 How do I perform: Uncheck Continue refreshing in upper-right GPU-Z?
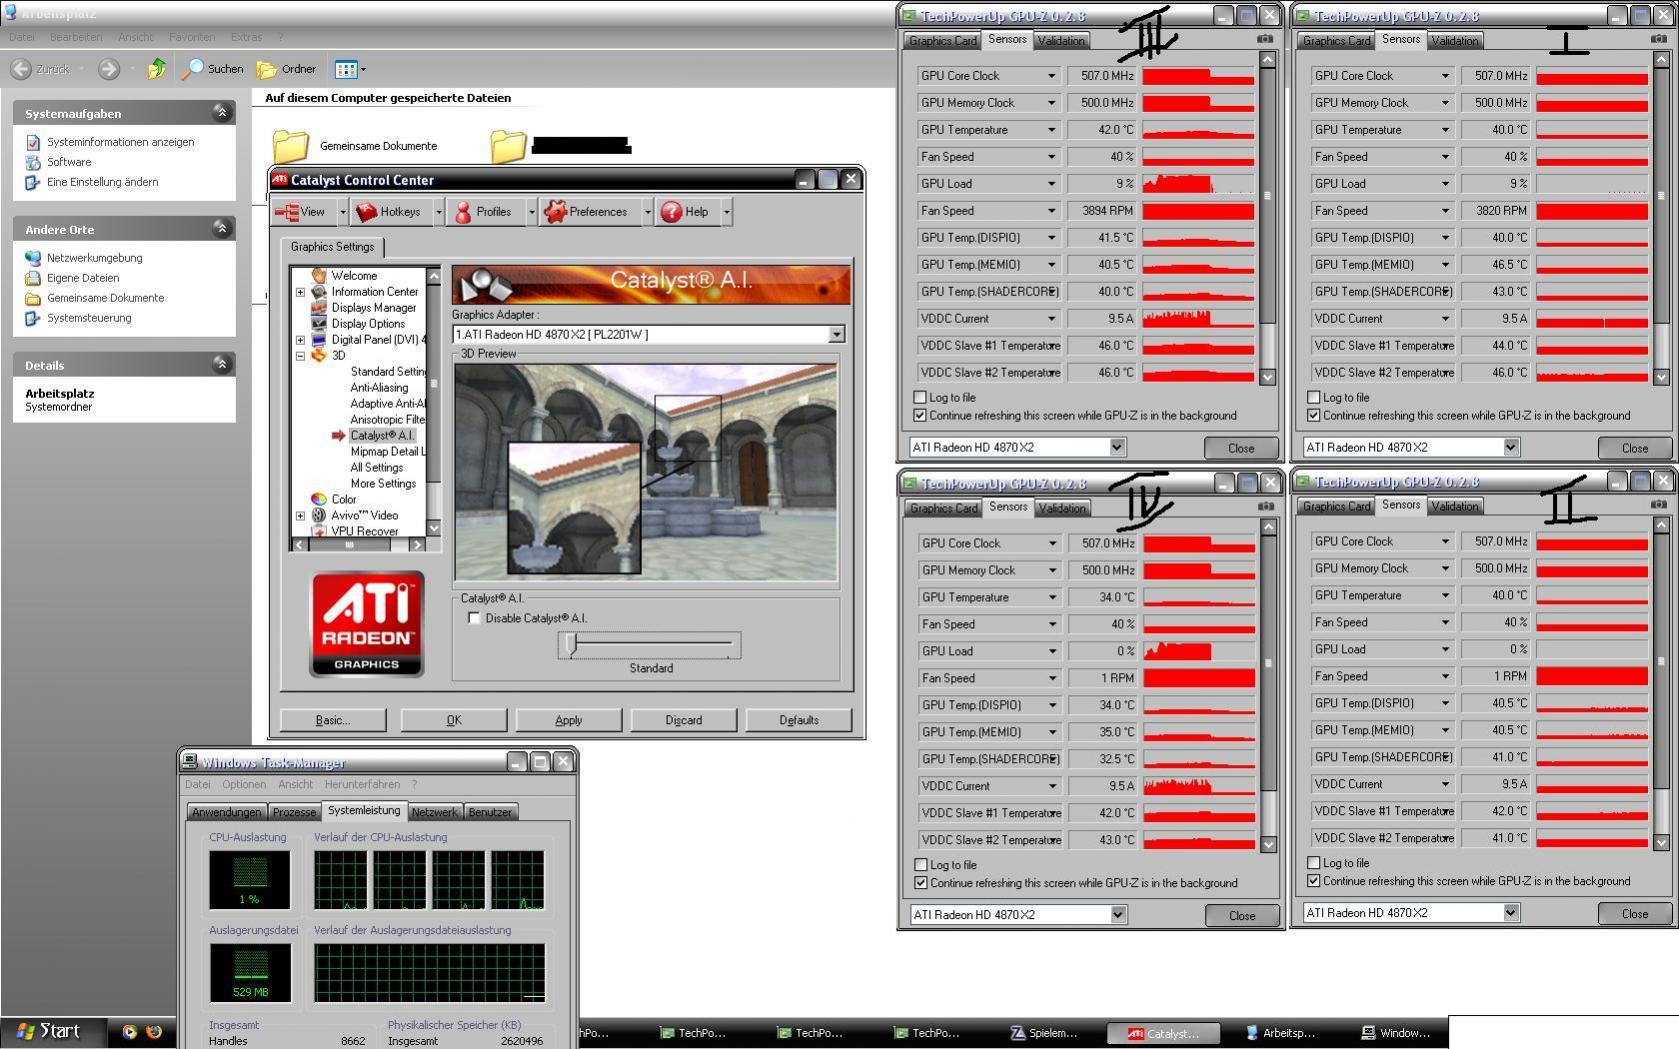point(1314,416)
